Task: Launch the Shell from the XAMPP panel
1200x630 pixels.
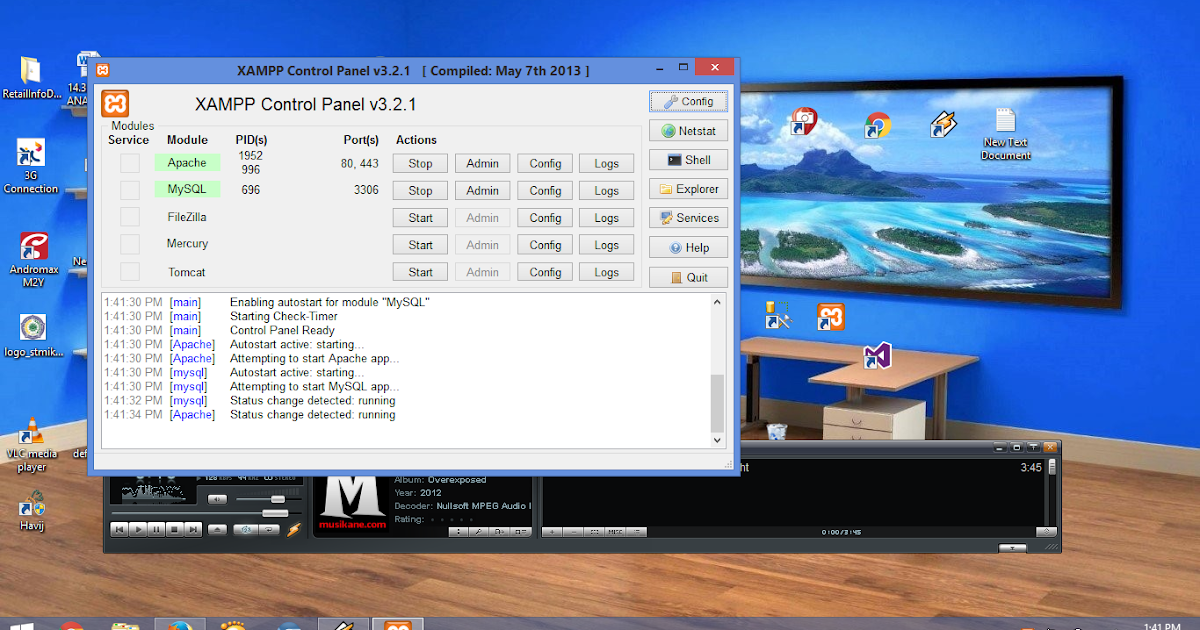Action: (687, 159)
